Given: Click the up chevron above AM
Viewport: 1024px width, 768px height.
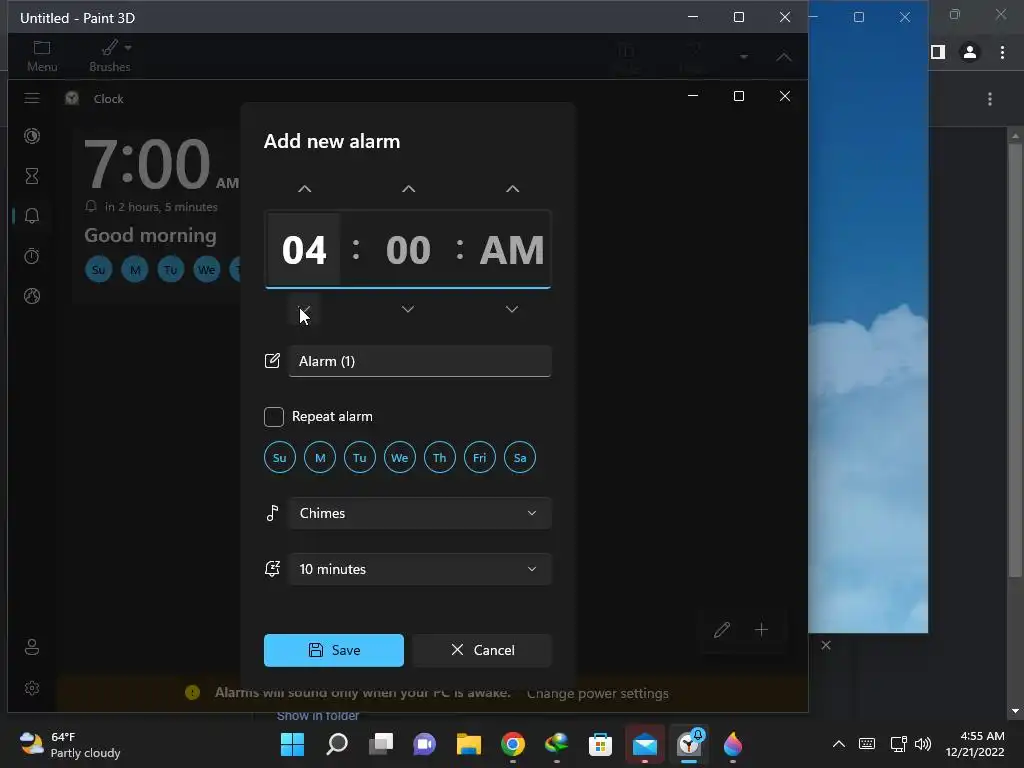Looking at the screenshot, I should pos(513,189).
